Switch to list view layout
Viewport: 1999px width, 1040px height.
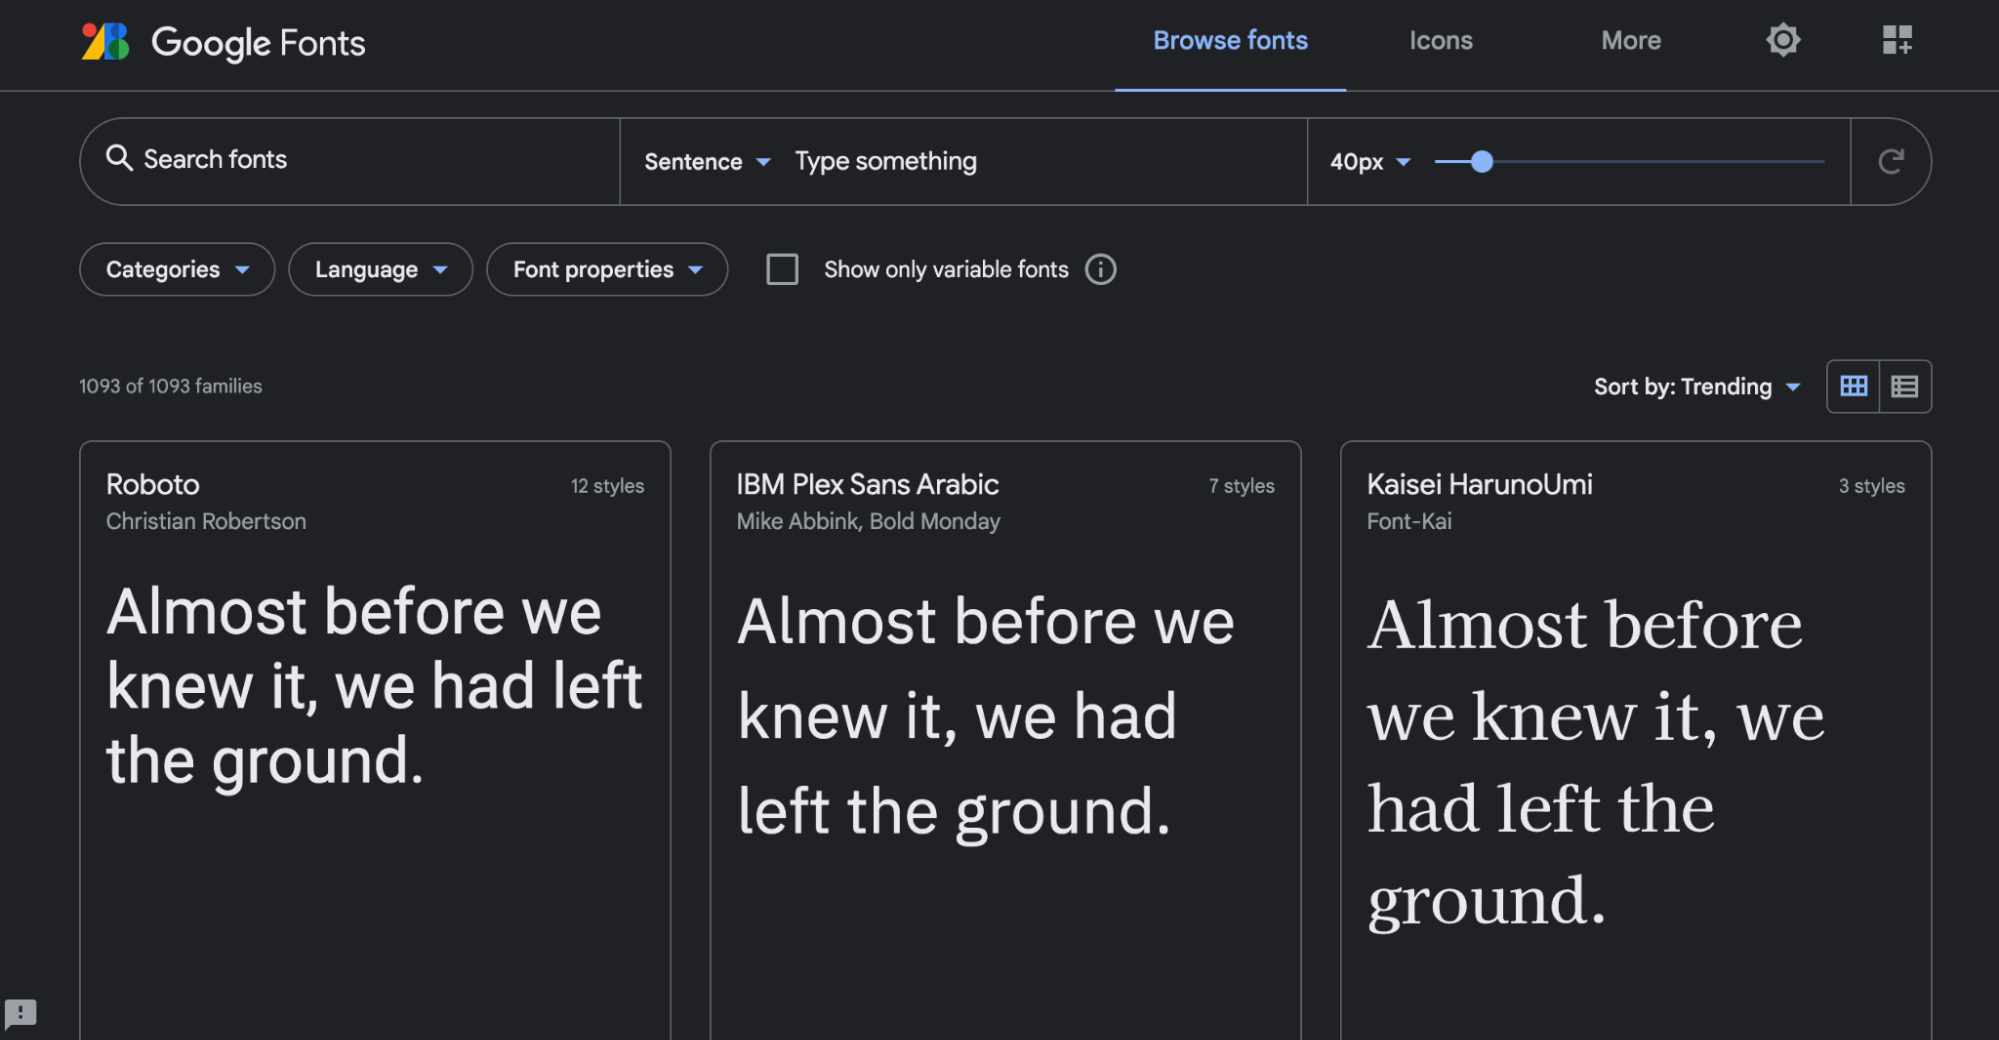(x=1905, y=387)
